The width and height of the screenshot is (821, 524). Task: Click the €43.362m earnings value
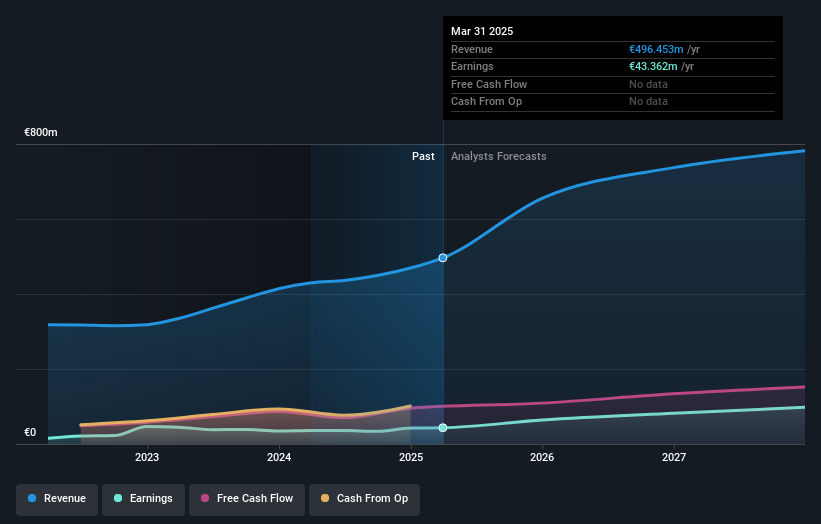click(653, 66)
